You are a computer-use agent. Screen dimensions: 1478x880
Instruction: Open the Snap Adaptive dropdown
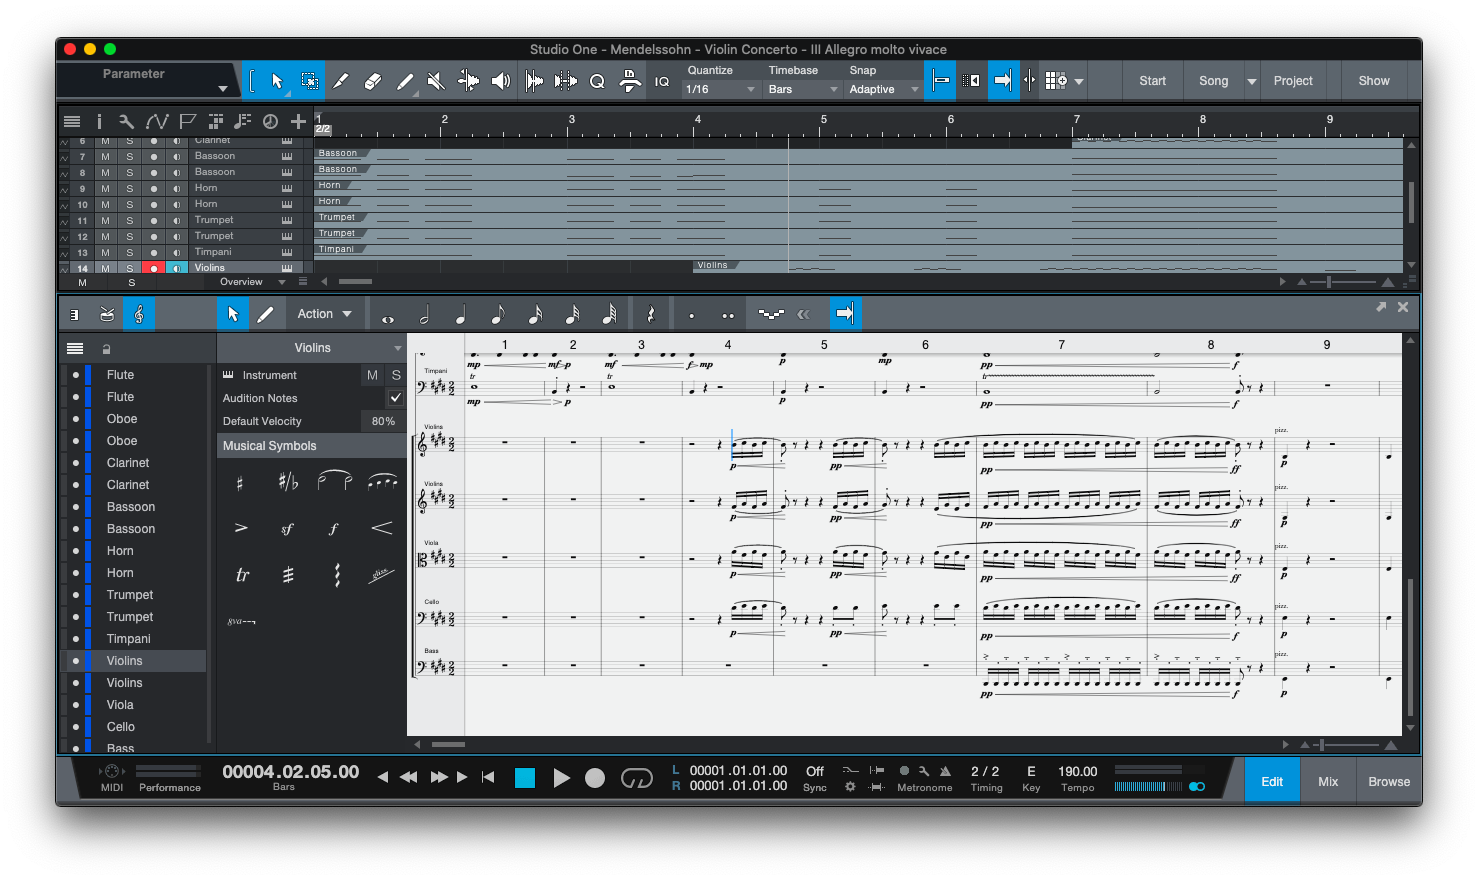click(x=883, y=90)
